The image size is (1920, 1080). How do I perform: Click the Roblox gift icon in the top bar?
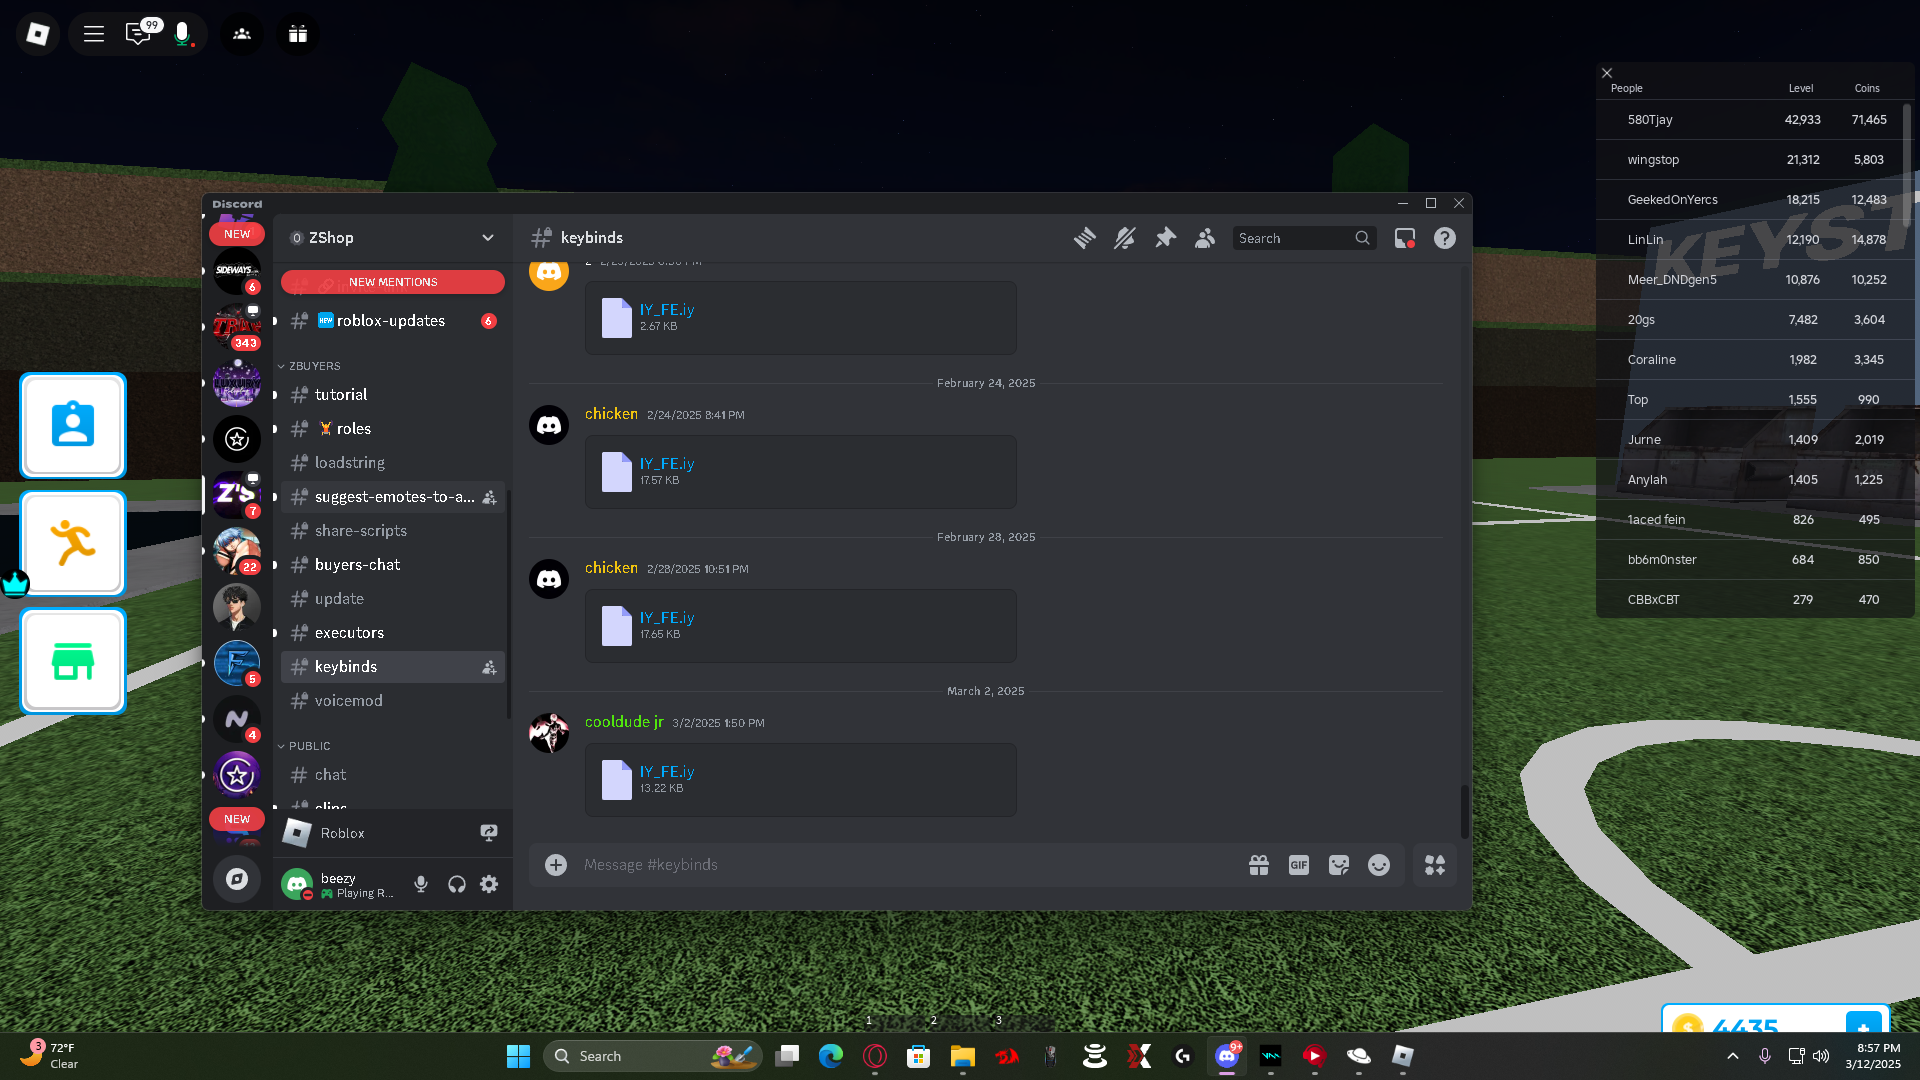298,34
